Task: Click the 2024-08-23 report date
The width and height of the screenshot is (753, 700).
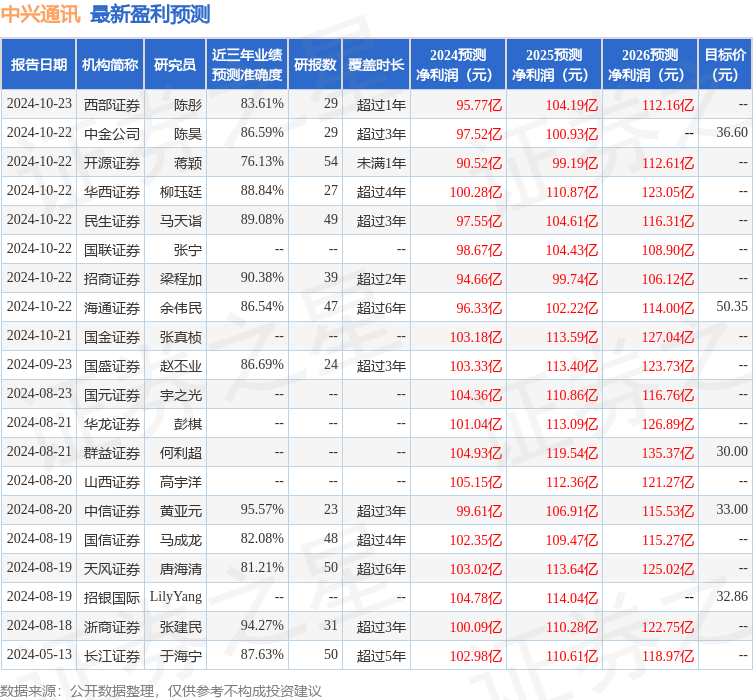Action: [39, 394]
